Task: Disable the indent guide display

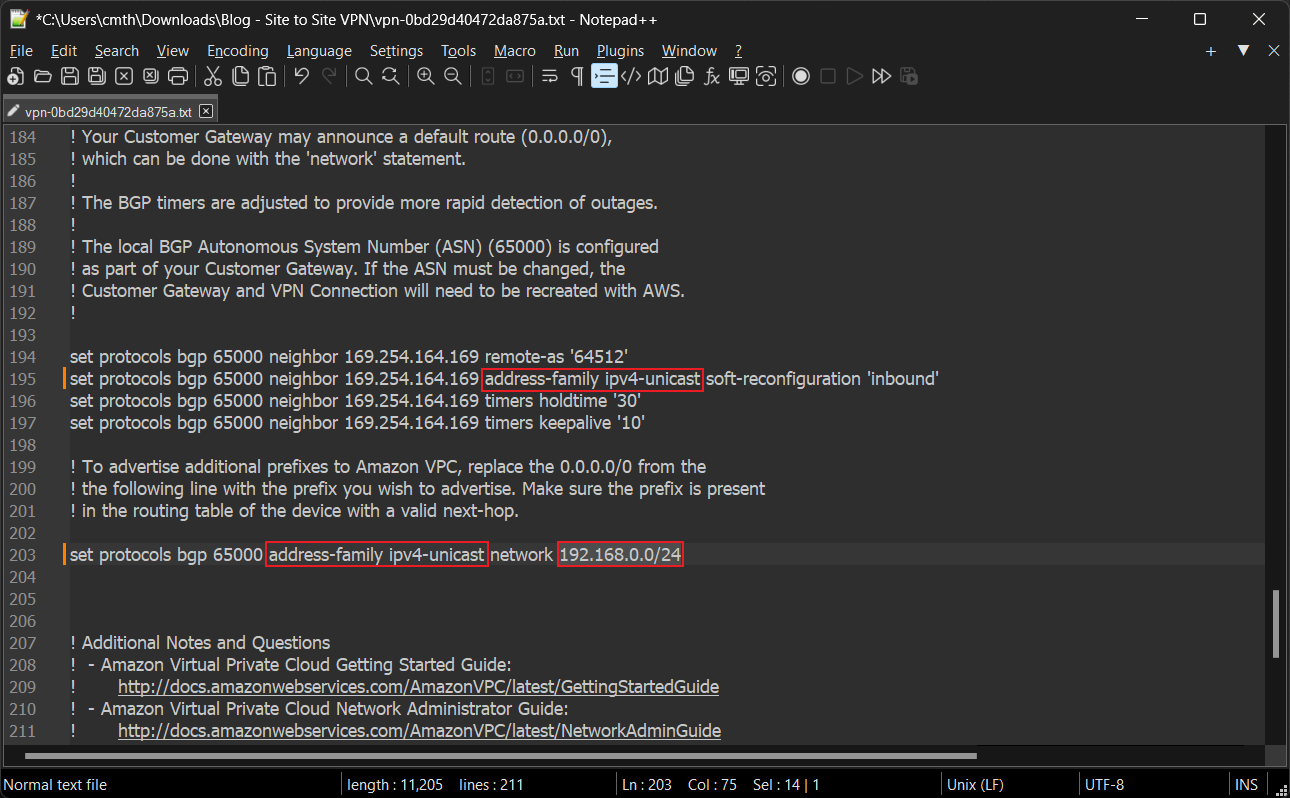Action: tap(604, 76)
